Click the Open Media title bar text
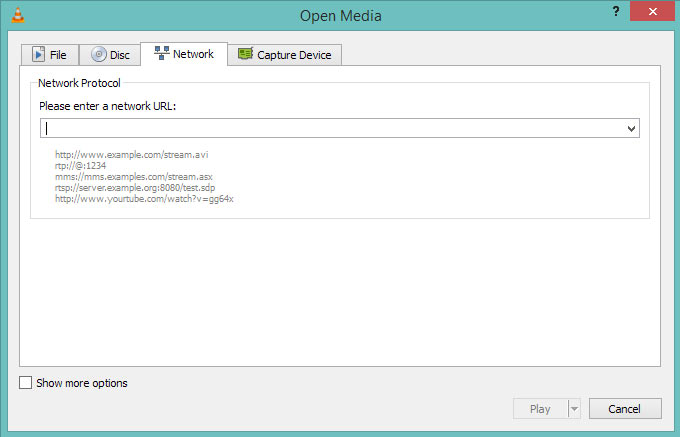This screenshot has width=680, height=437. tap(341, 16)
